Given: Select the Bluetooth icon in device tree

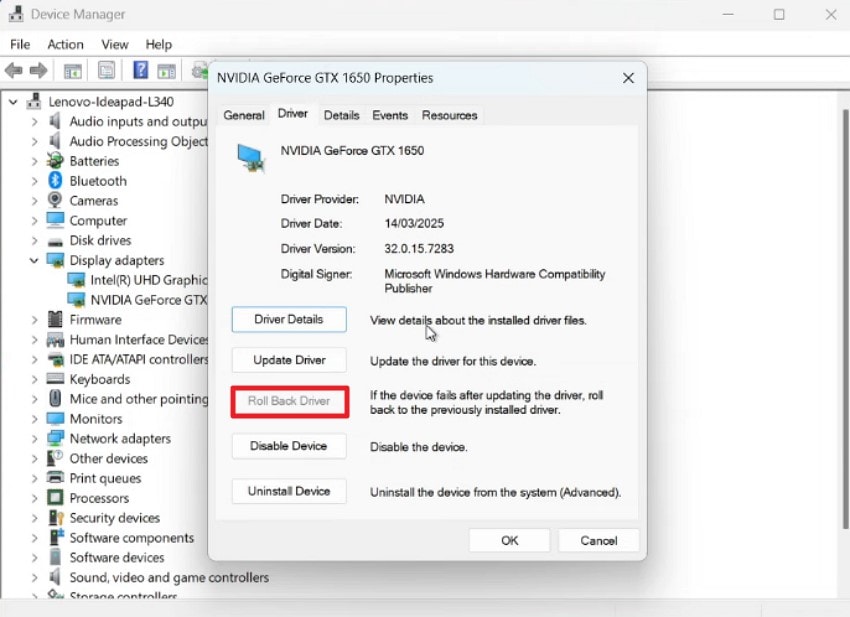Looking at the screenshot, I should [x=55, y=181].
